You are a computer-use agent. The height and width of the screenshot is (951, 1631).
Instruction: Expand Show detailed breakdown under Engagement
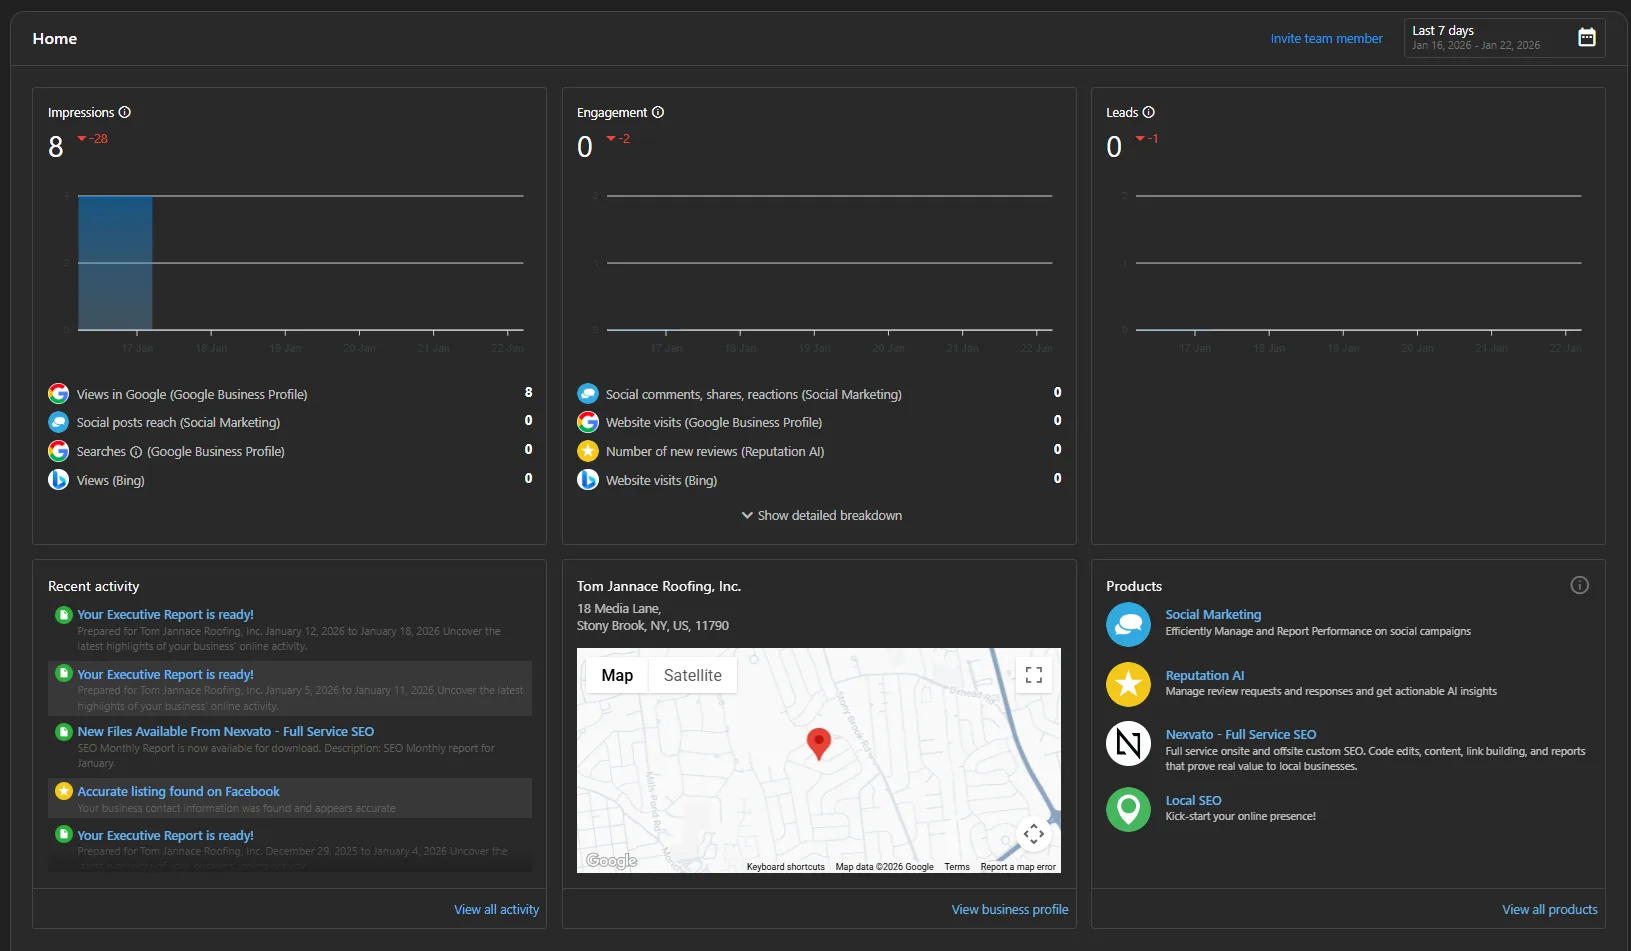click(820, 515)
